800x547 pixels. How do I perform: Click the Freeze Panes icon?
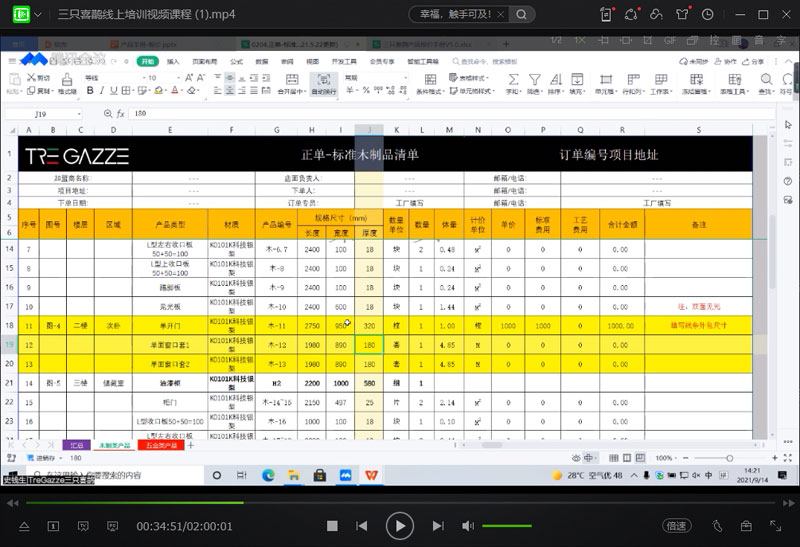tap(696, 79)
